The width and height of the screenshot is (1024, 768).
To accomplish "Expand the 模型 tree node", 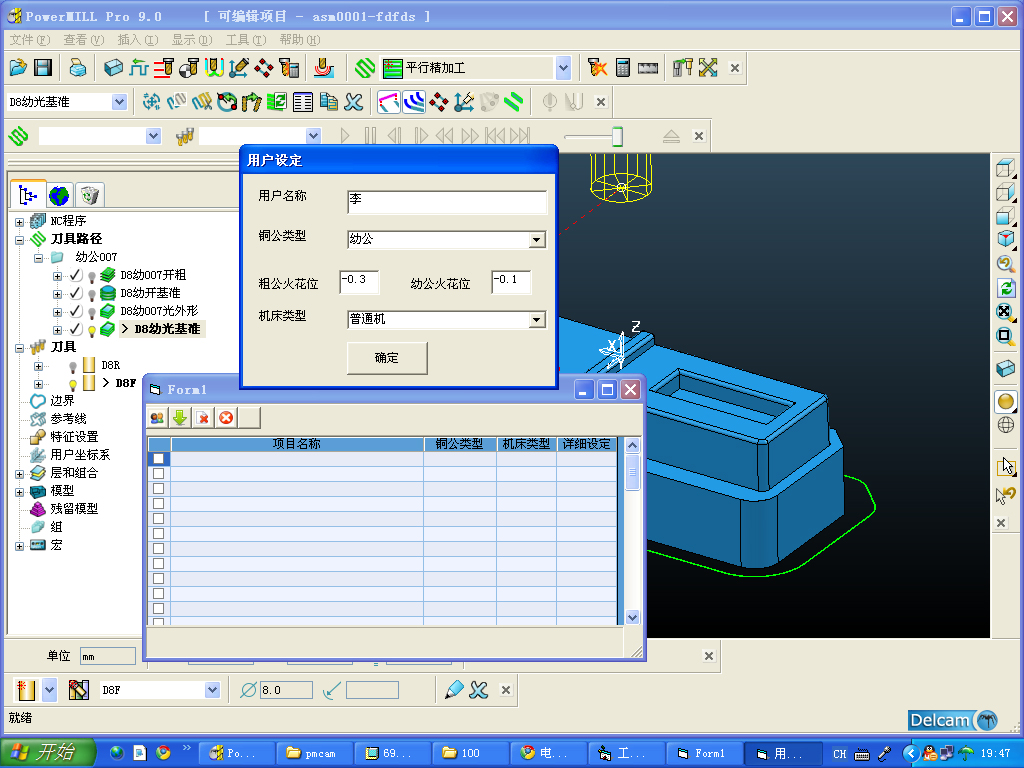I will [x=20, y=492].
